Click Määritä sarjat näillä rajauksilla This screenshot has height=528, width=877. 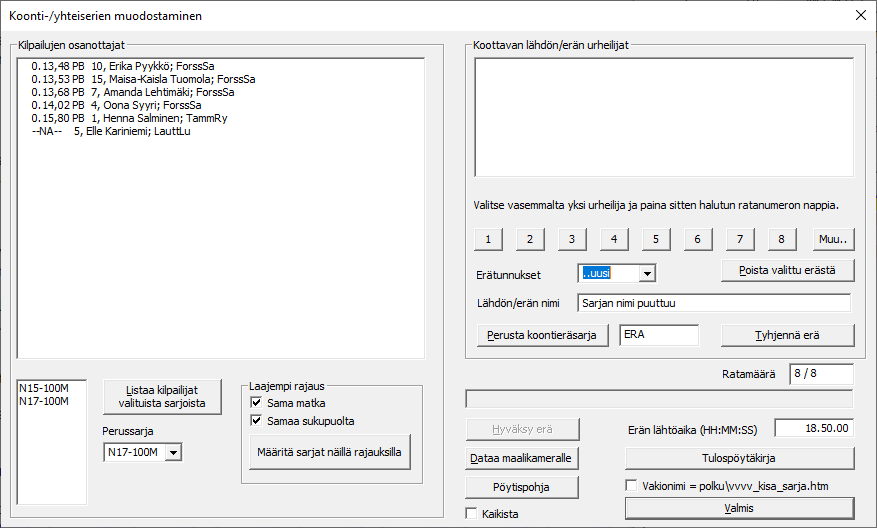tap(329, 452)
